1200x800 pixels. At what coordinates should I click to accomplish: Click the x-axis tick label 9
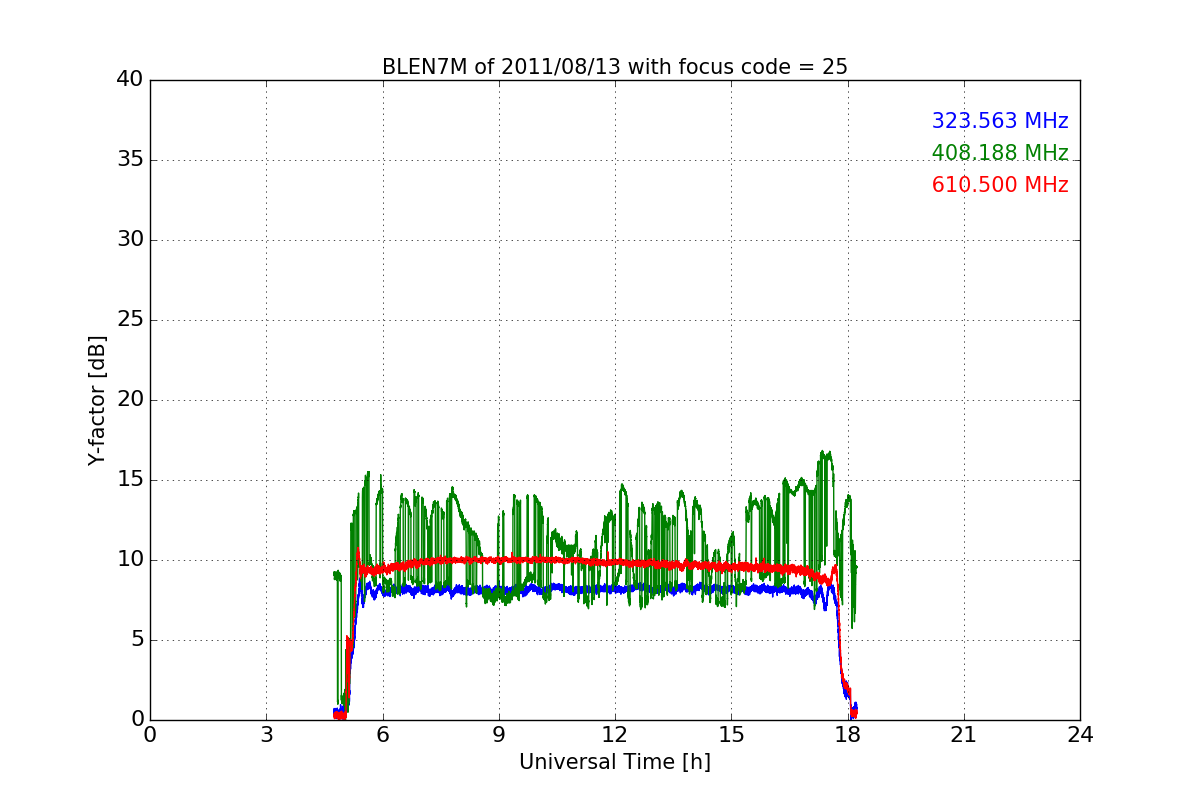[499, 735]
